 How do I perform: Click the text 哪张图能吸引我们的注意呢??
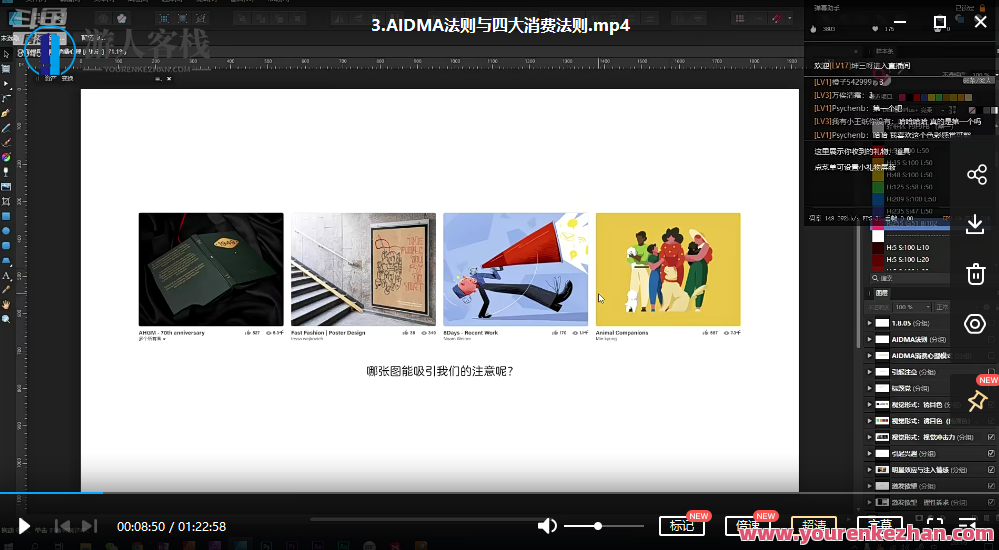point(440,371)
